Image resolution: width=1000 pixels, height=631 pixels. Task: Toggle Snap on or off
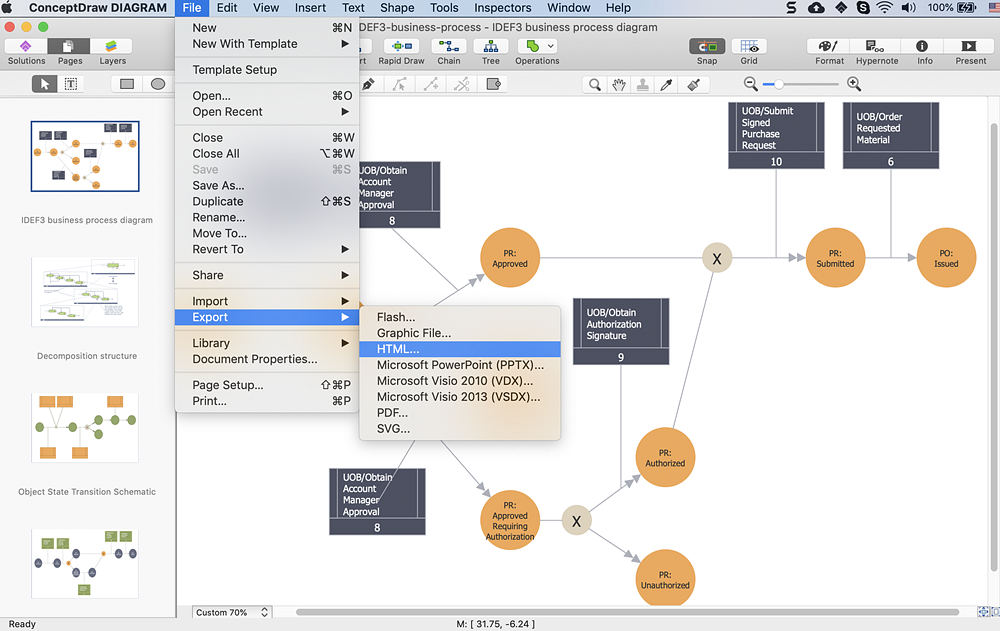[x=707, y=47]
